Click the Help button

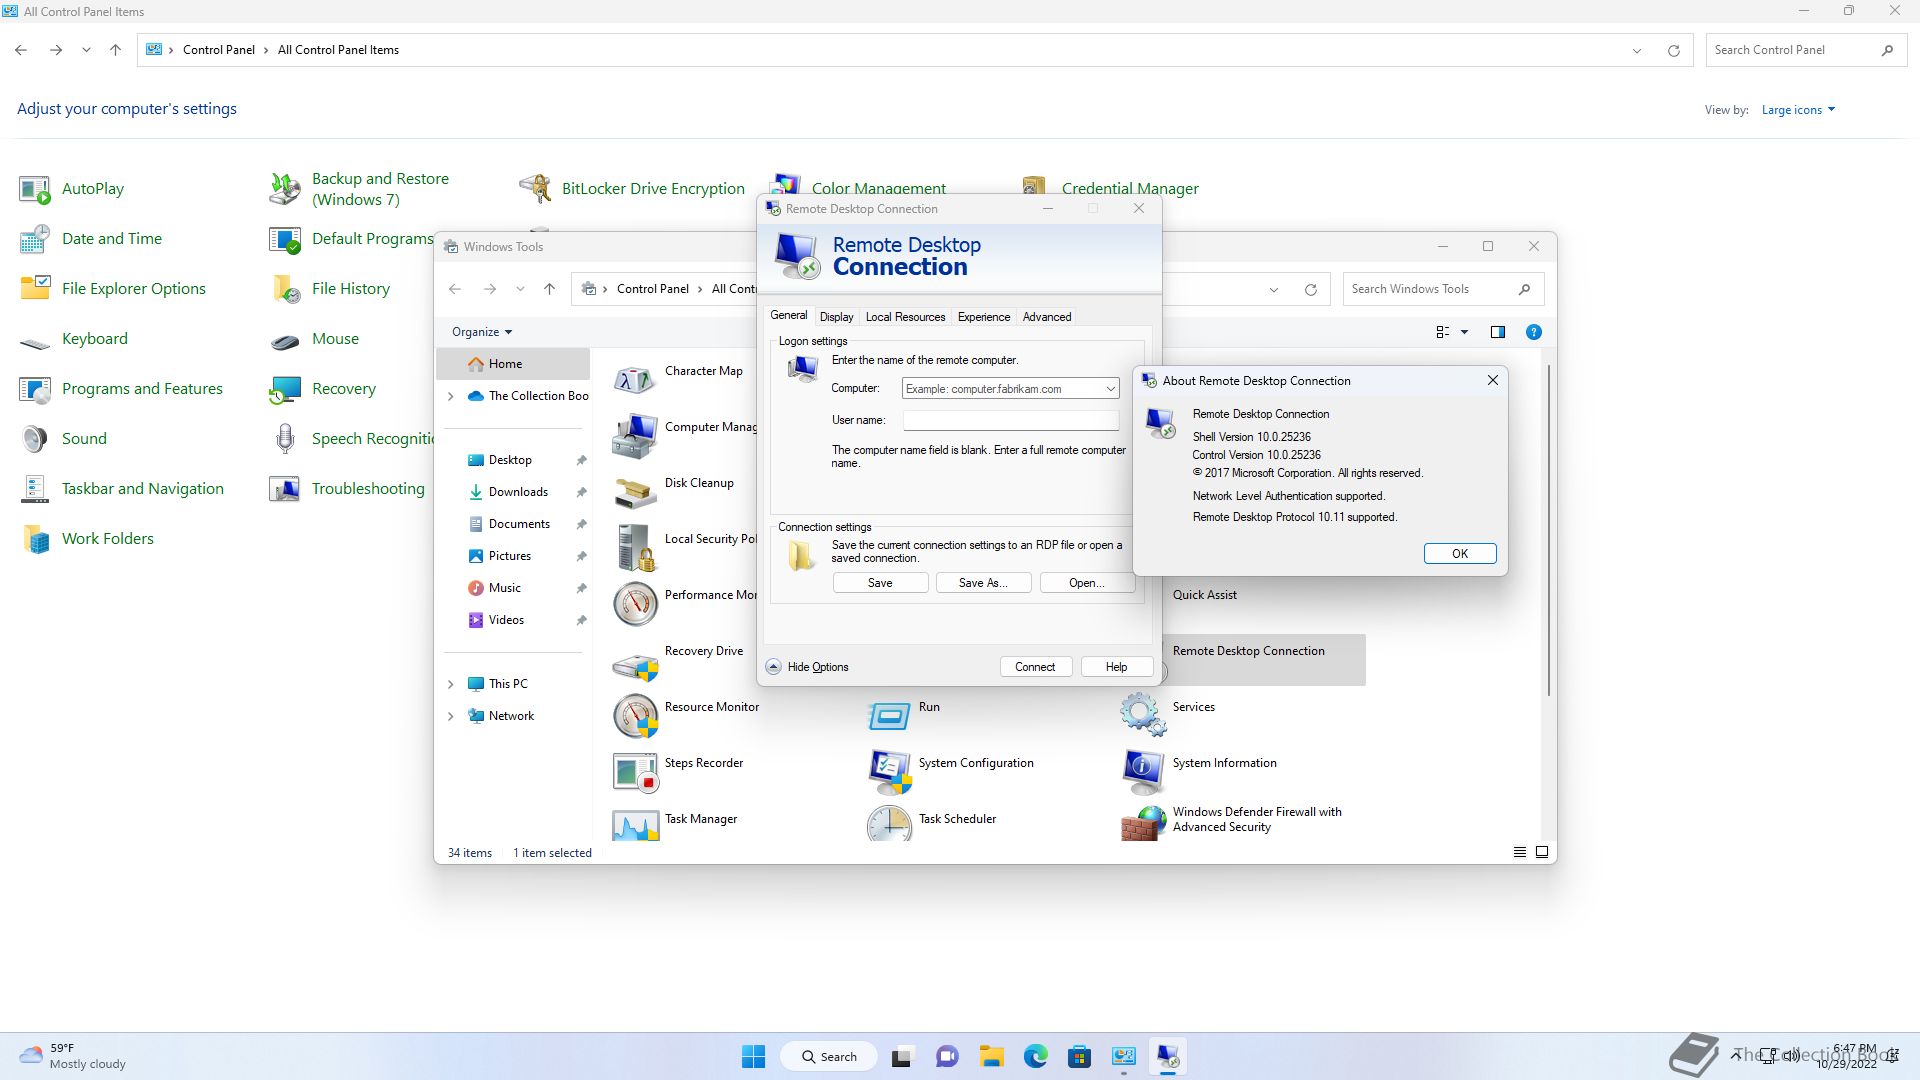(x=1117, y=667)
